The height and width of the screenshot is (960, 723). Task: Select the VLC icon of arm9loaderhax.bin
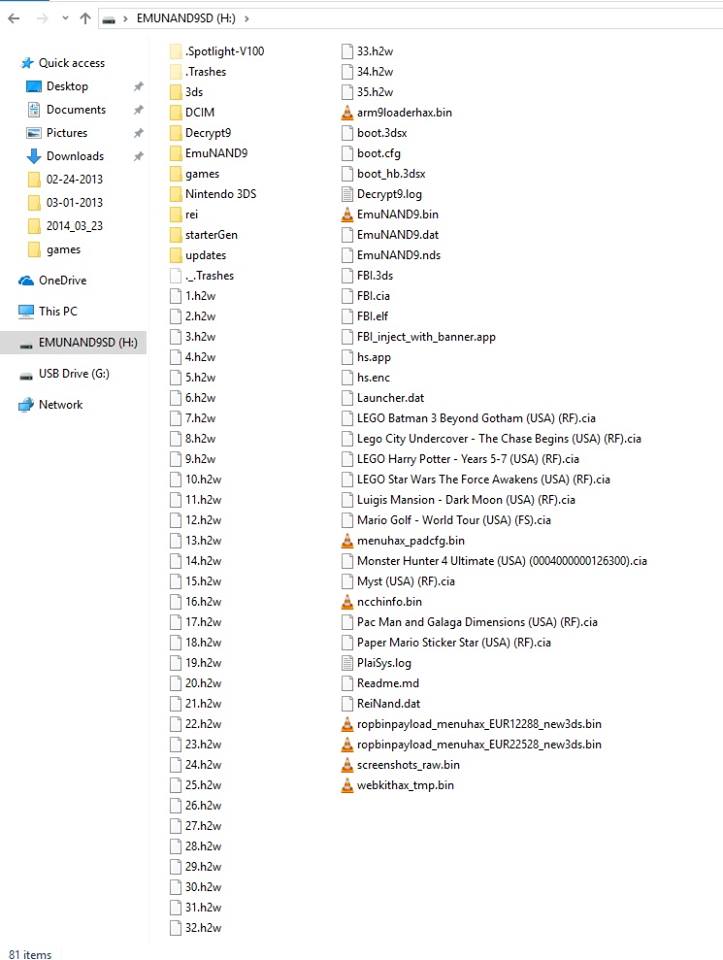pos(347,112)
